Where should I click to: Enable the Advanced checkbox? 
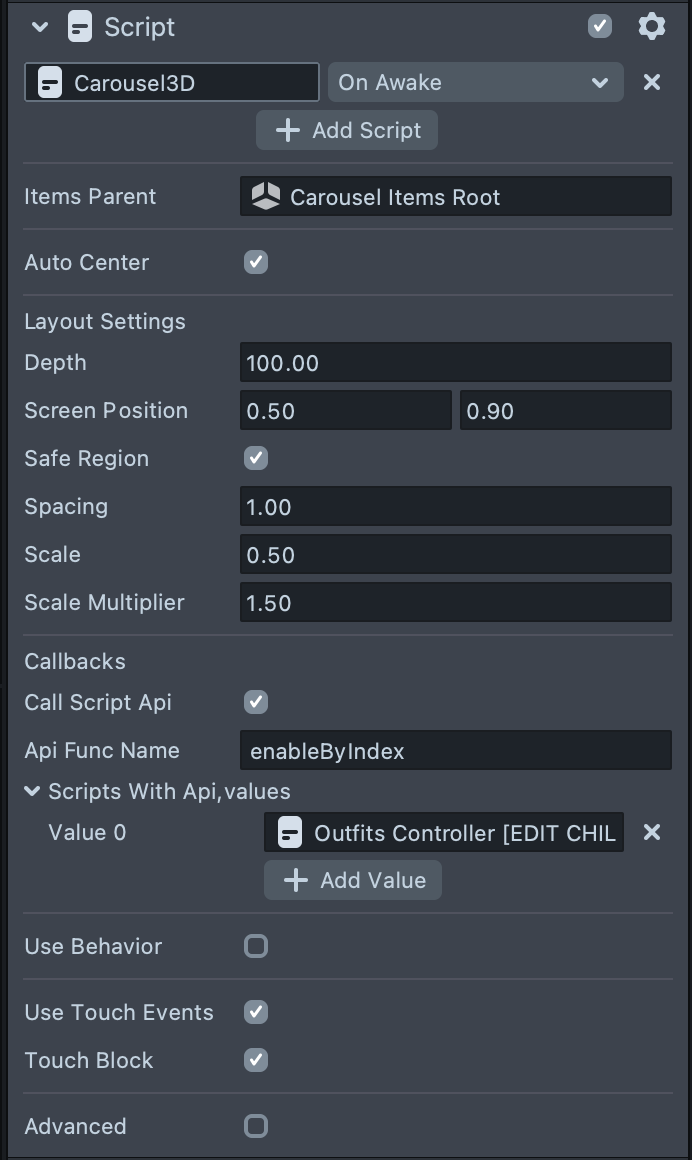pyautogui.click(x=256, y=1126)
